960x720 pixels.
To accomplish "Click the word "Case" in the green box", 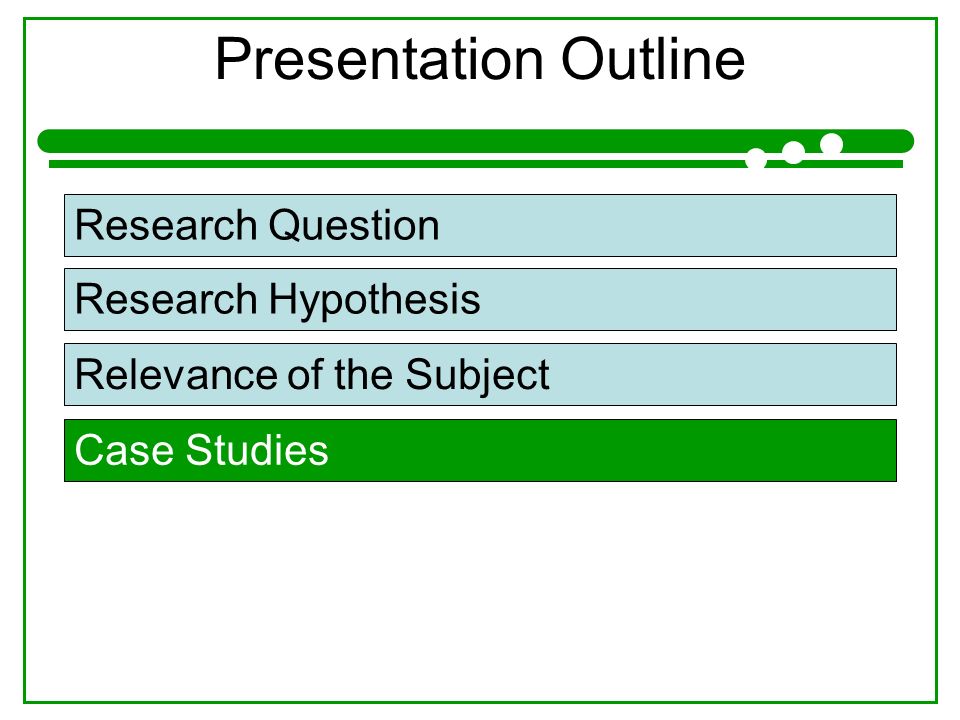I will pos(124,451).
